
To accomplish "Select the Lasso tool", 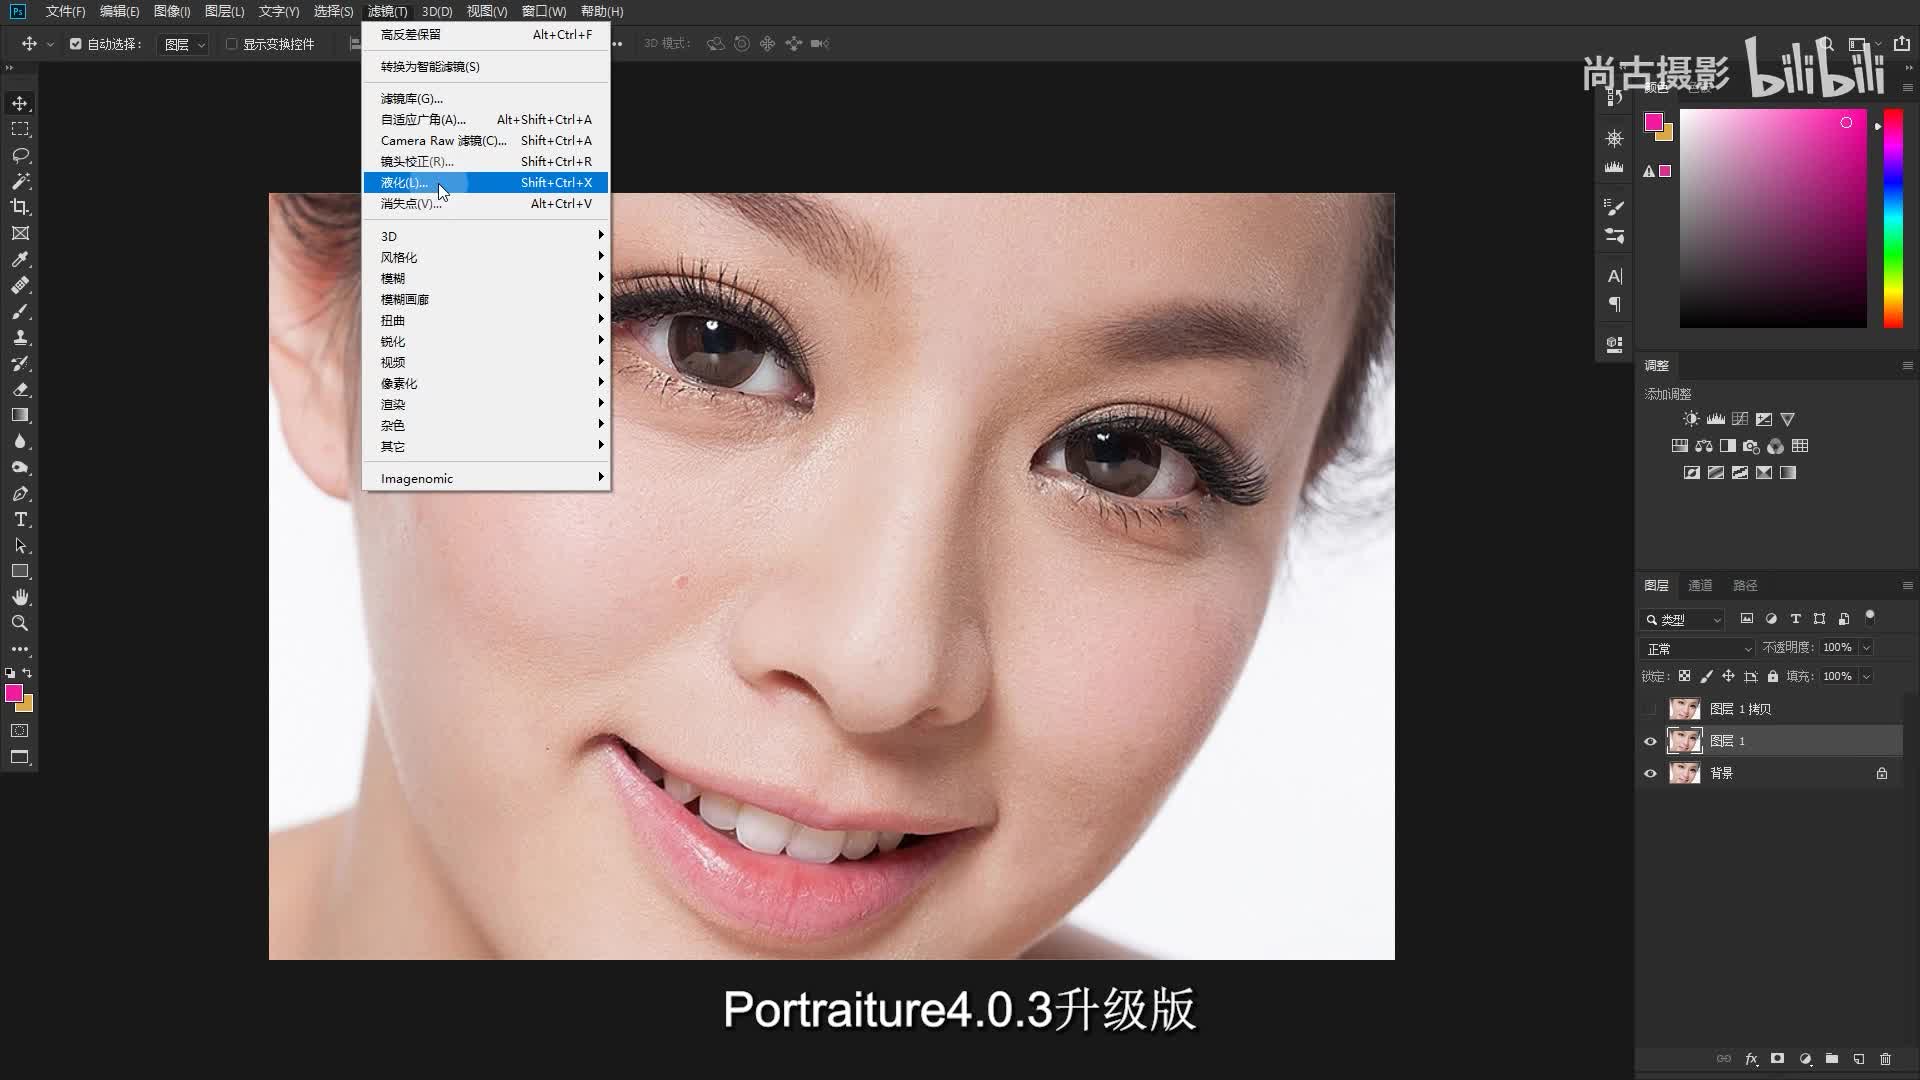I will tap(20, 155).
